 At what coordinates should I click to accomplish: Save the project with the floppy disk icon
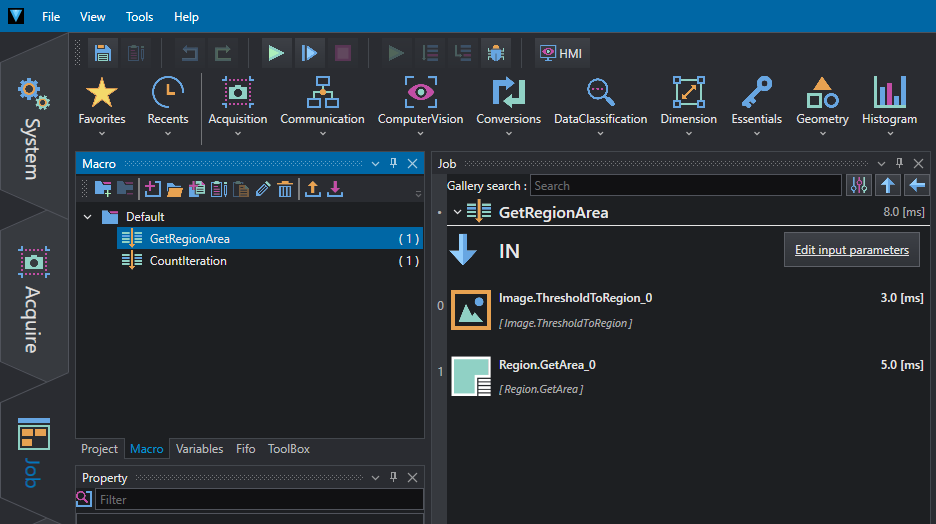[x=103, y=53]
